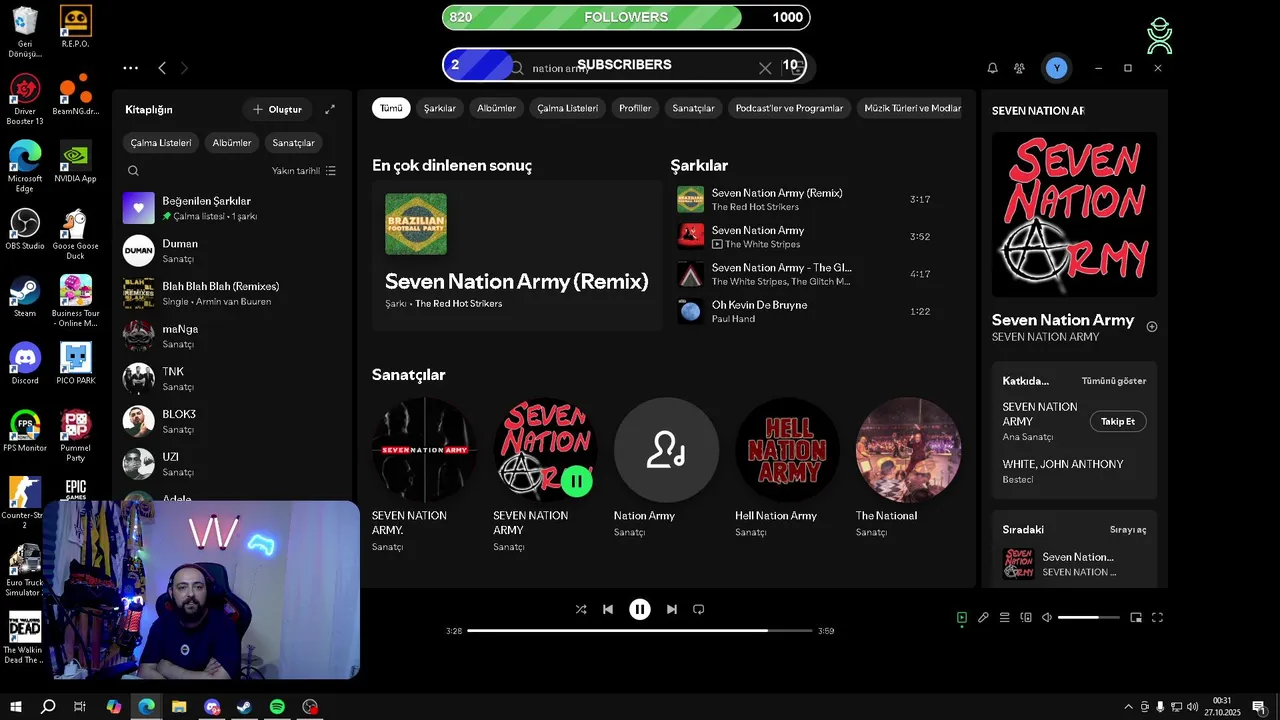
Task: Filter library by Çalma Listeleri
Action: [x=161, y=143]
